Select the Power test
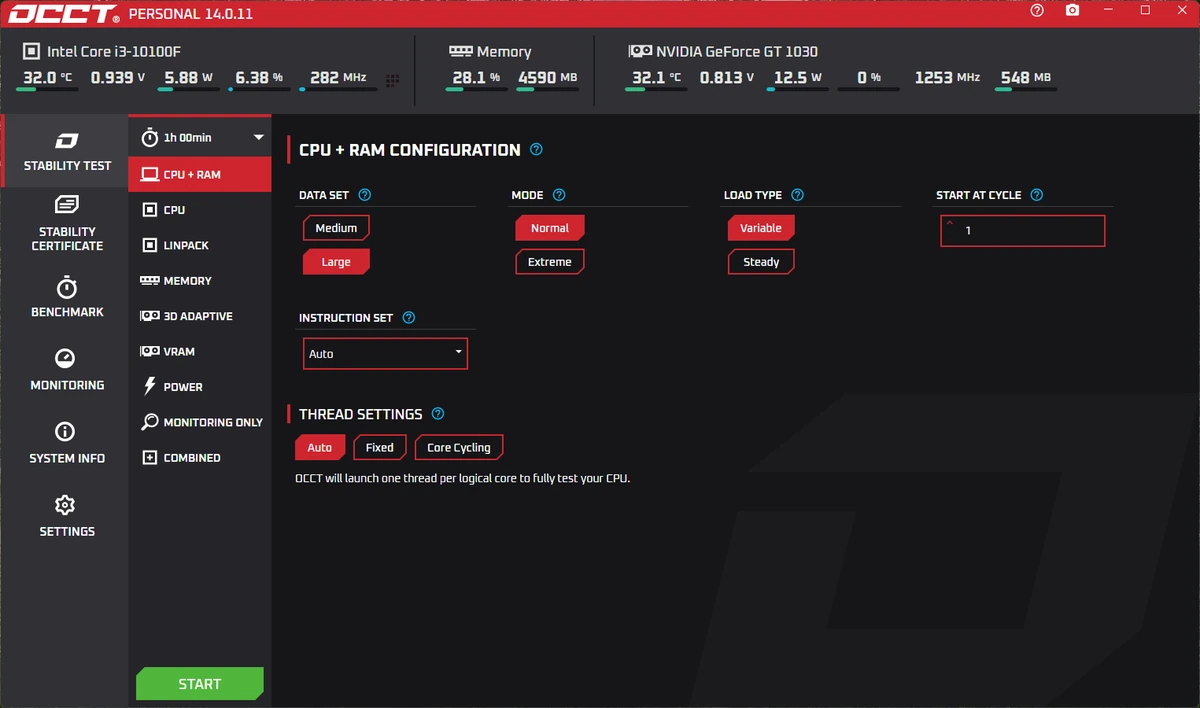The height and width of the screenshot is (708, 1200). (x=200, y=387)
